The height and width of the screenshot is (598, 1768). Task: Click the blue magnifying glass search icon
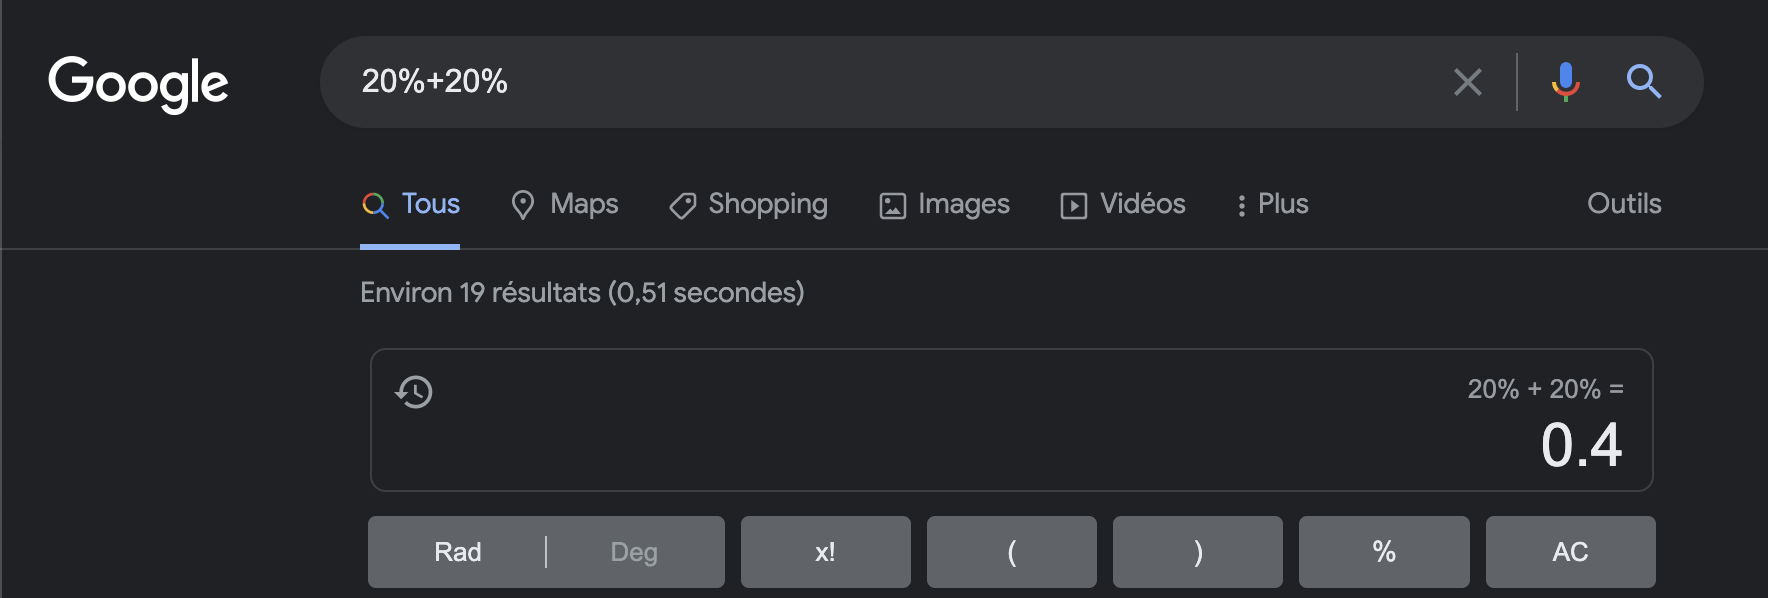pyautogui.click(x=1643, y=81)
